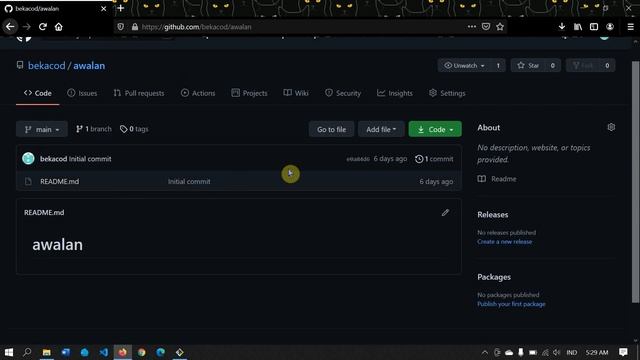
Task: Click the taskbar clock 5:29 AM
Action: point(597,352)
